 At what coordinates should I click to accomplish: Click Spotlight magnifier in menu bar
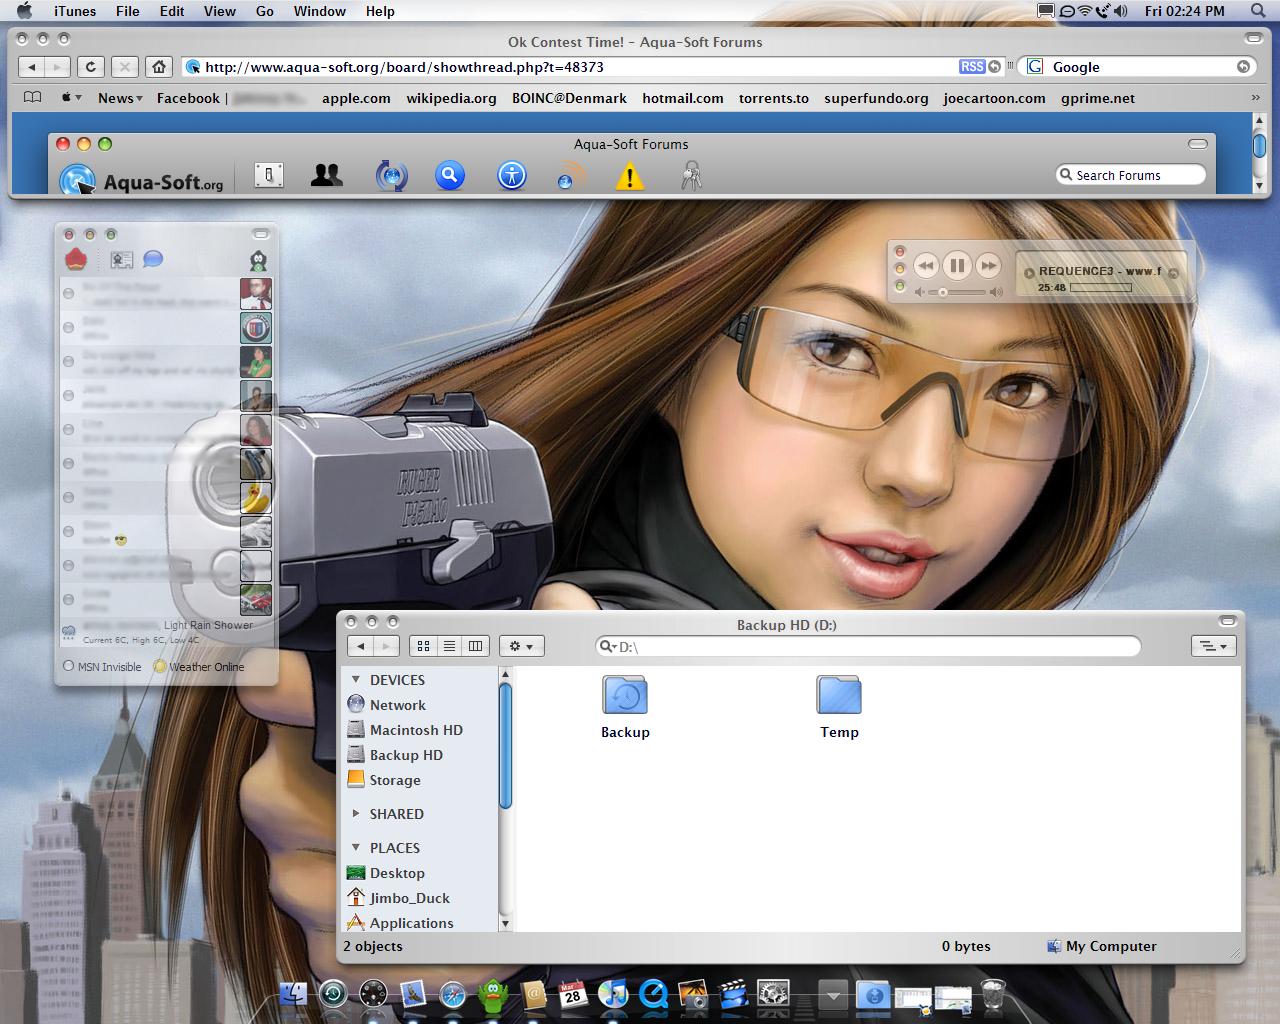tap(1258, 11)
